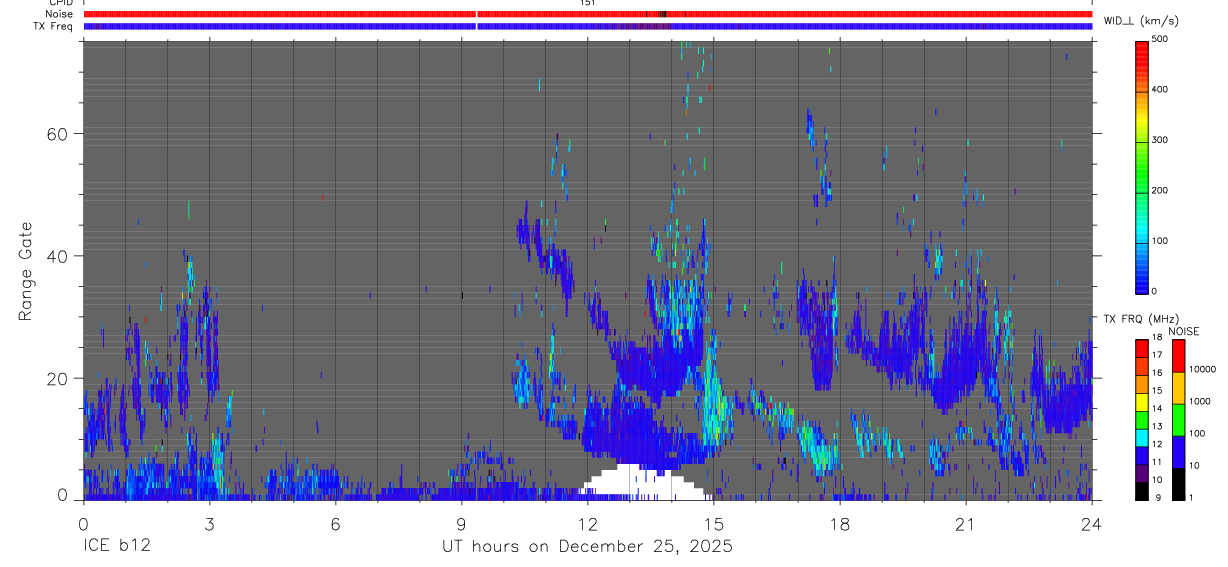Click the 60 label on the Range Gate axis

56,134
